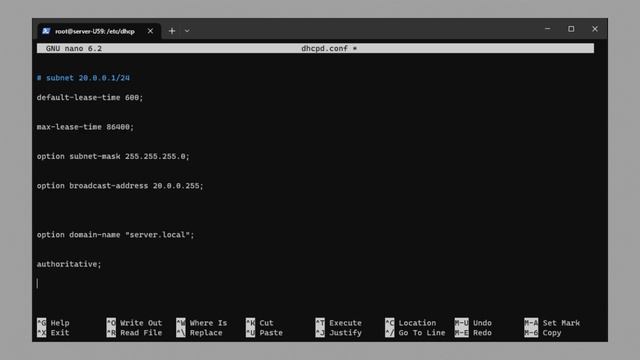
Task: Click the GNU nano 6.2 title text
Action: 74,49
